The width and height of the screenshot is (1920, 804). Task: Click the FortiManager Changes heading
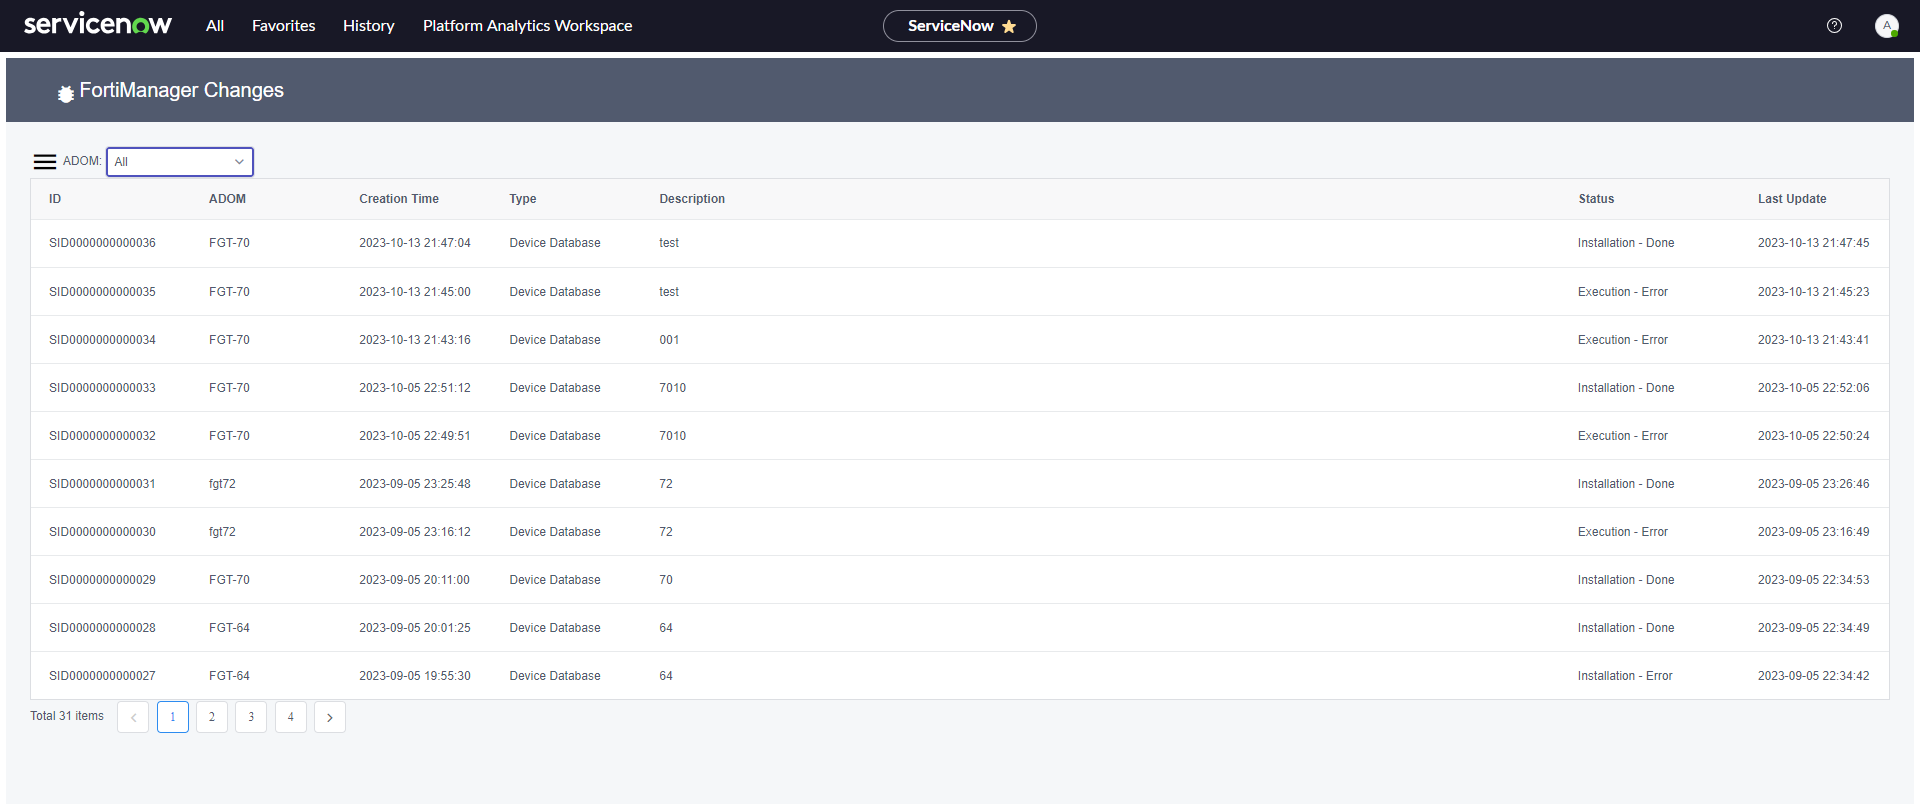182,90
